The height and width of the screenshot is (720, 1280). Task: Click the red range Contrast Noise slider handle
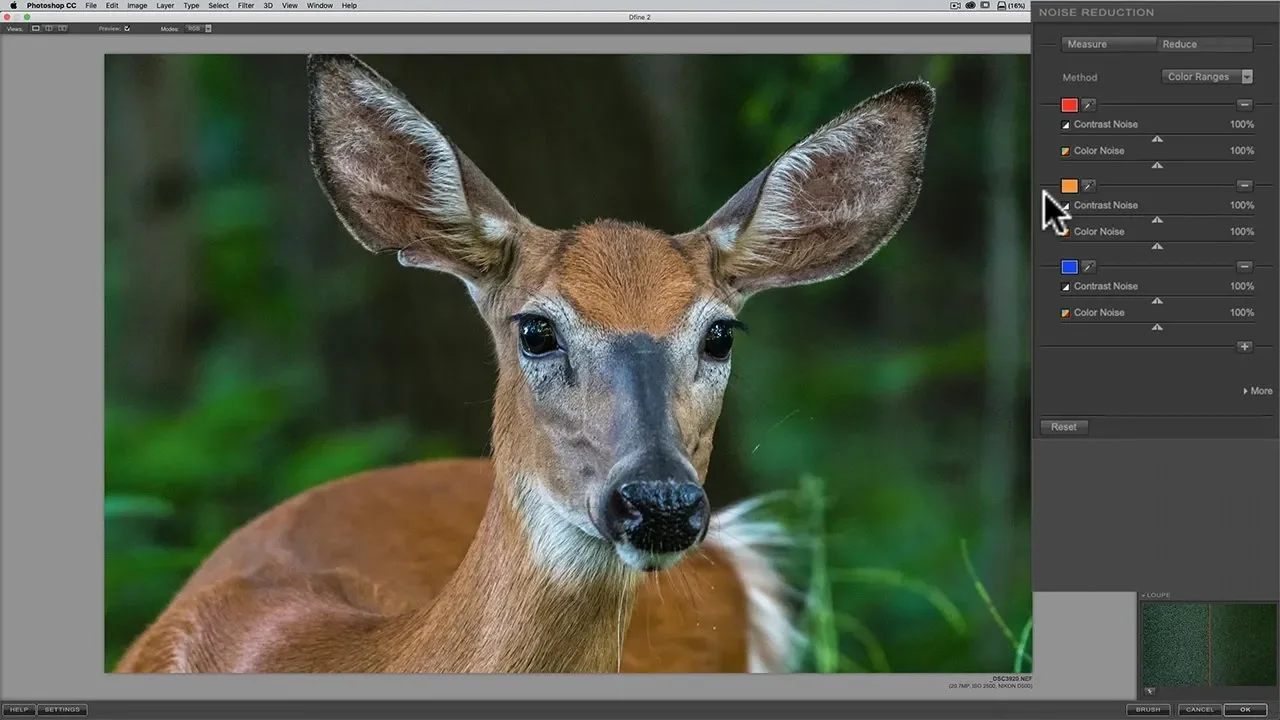pyautogui.click(x=1157, y=139)
